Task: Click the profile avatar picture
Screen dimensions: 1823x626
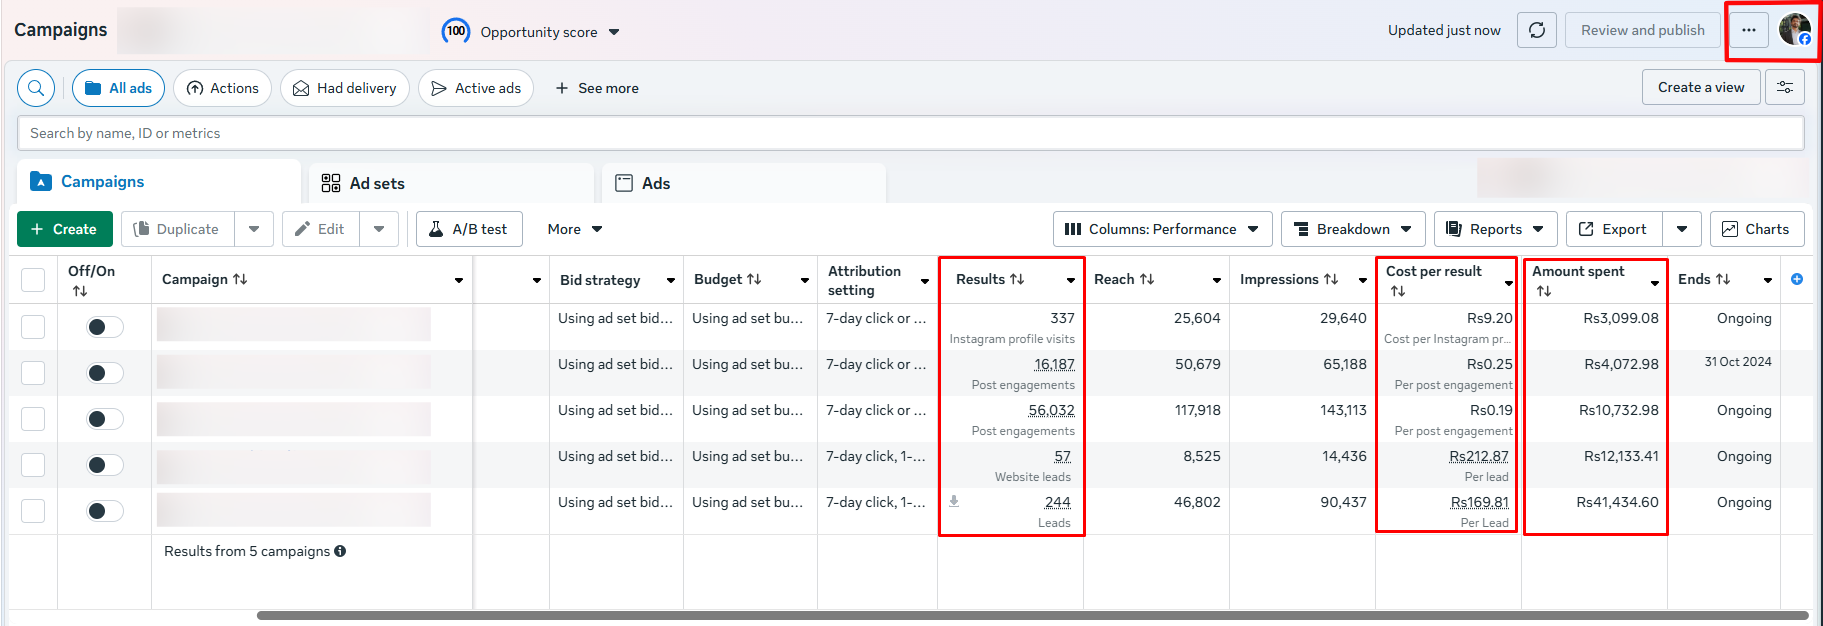Action: [x=1794, y=30]
